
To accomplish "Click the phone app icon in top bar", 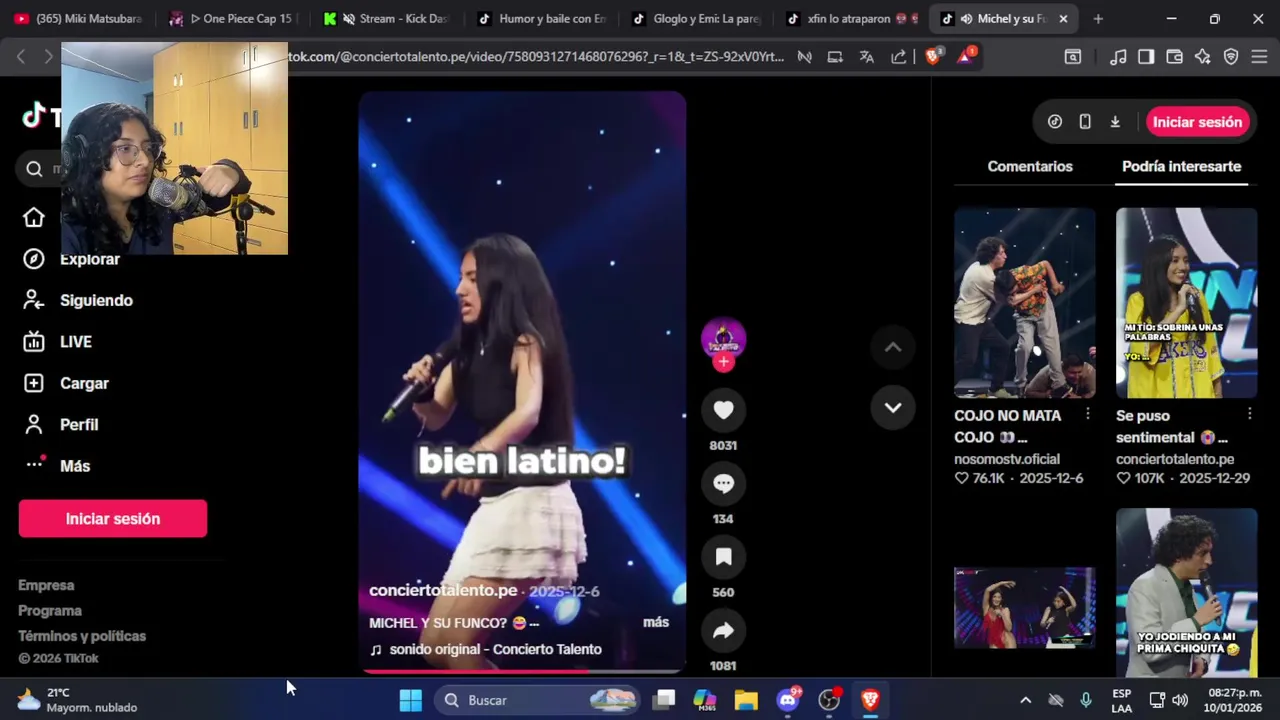I will click(x=1085, y=122).
